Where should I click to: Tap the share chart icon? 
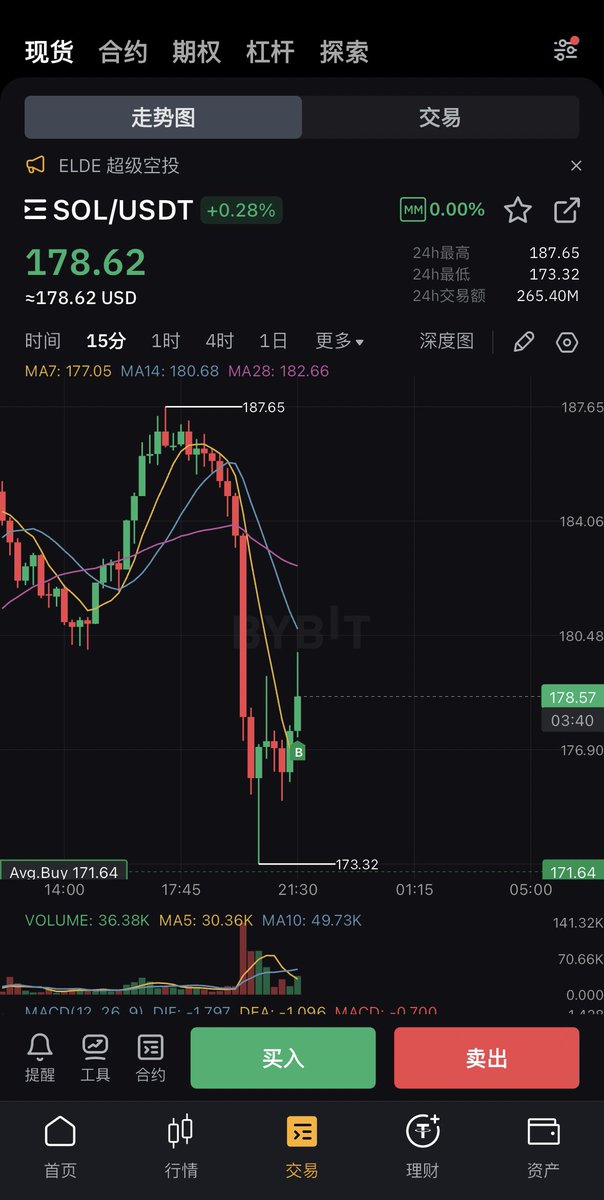[567, 210]
